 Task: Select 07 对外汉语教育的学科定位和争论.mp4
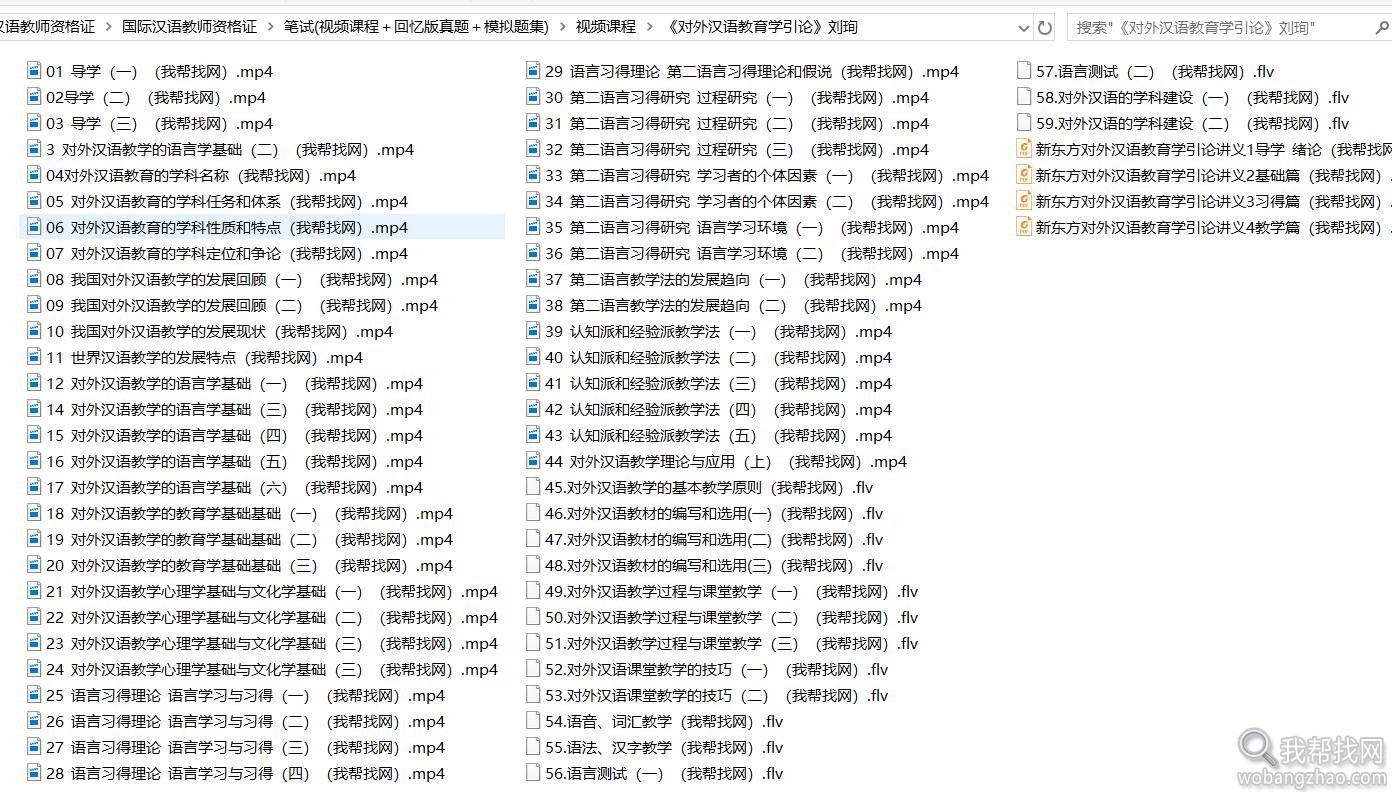pyautogui.click(x=226, y=253)
